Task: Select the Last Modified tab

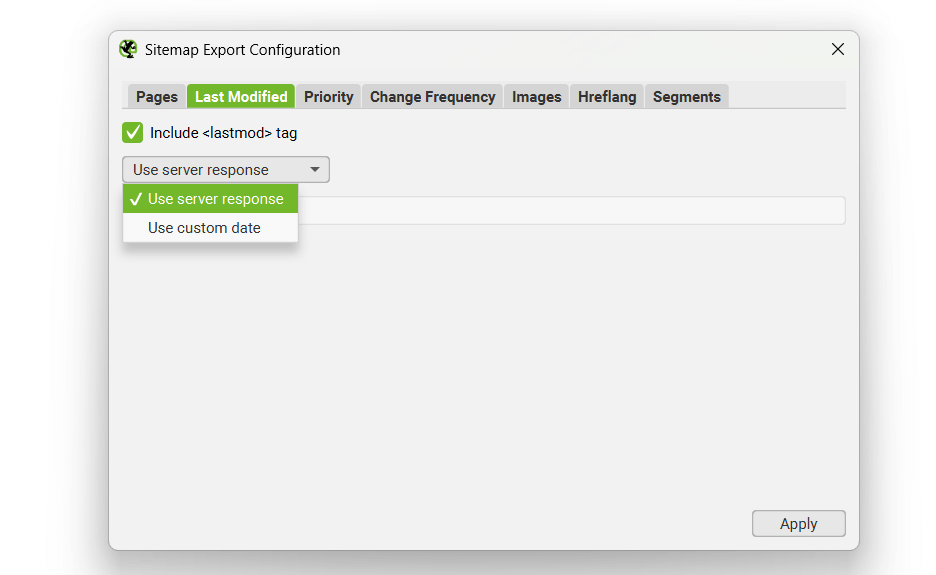Action: click(x=241, y=97)
